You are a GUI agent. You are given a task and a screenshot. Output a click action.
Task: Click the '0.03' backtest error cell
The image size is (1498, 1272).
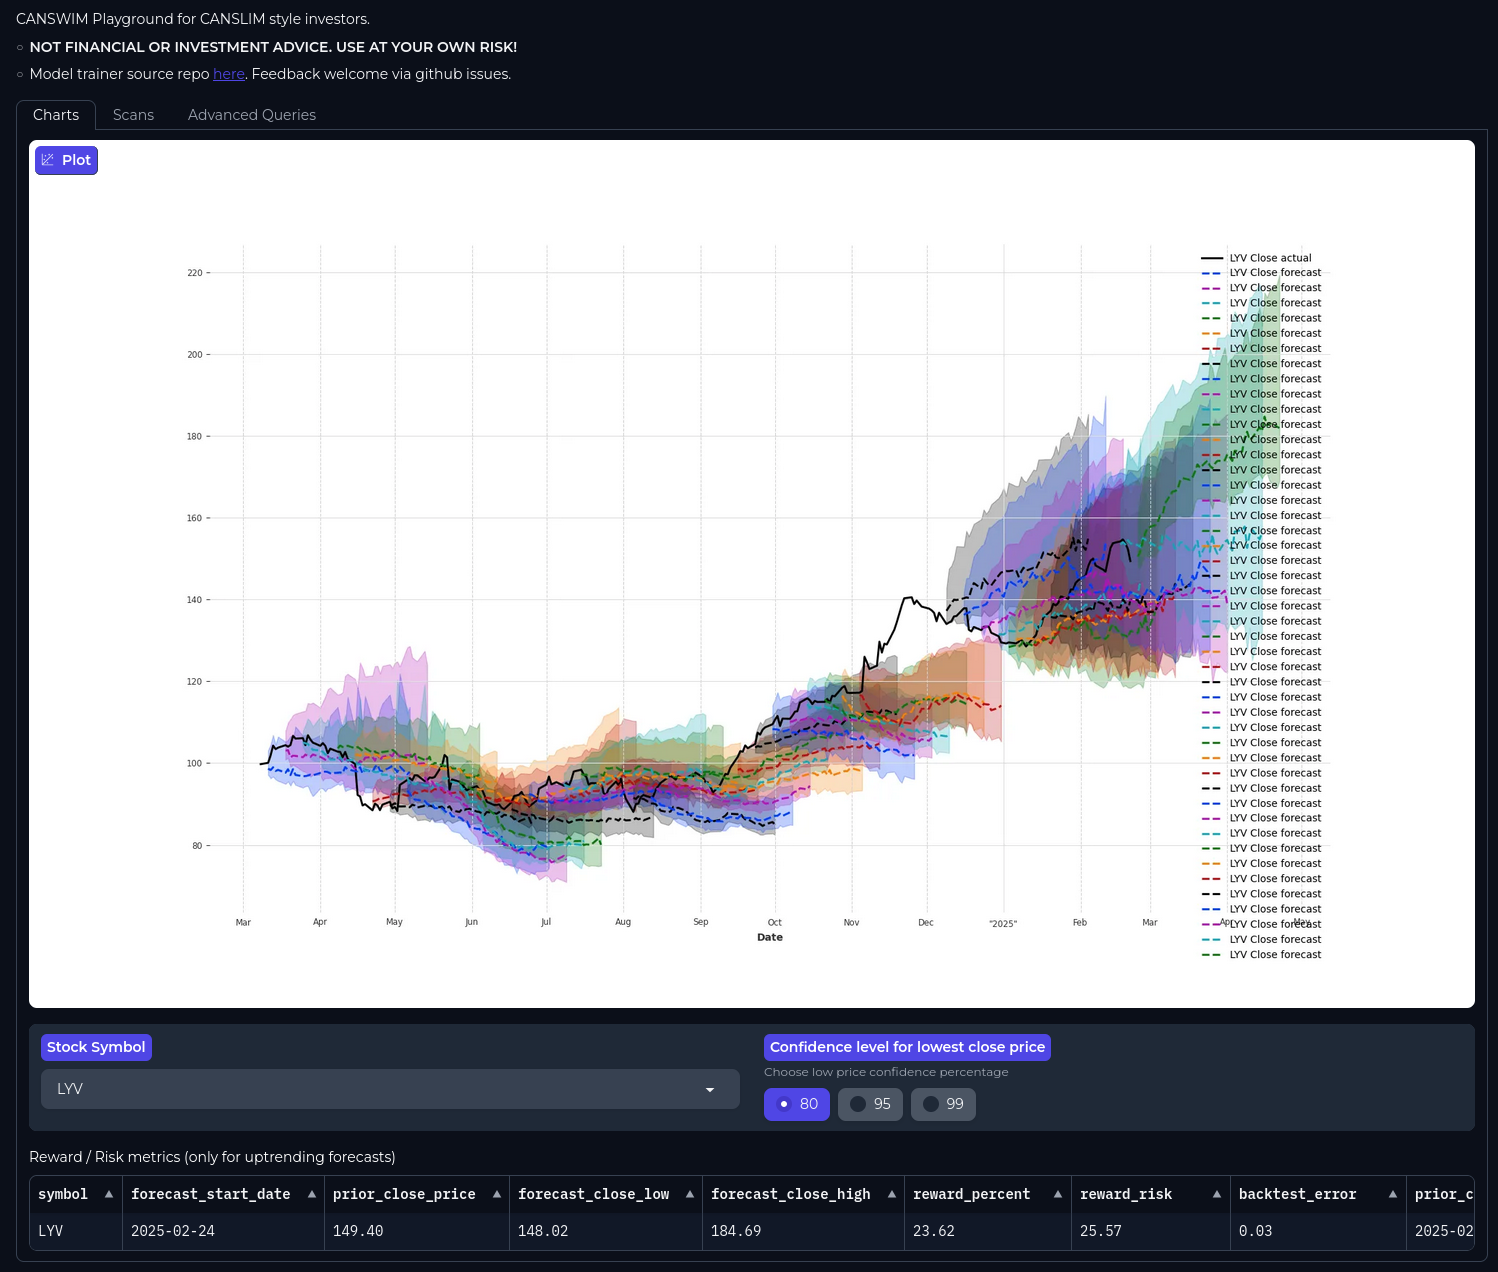click(1318, 1231)
